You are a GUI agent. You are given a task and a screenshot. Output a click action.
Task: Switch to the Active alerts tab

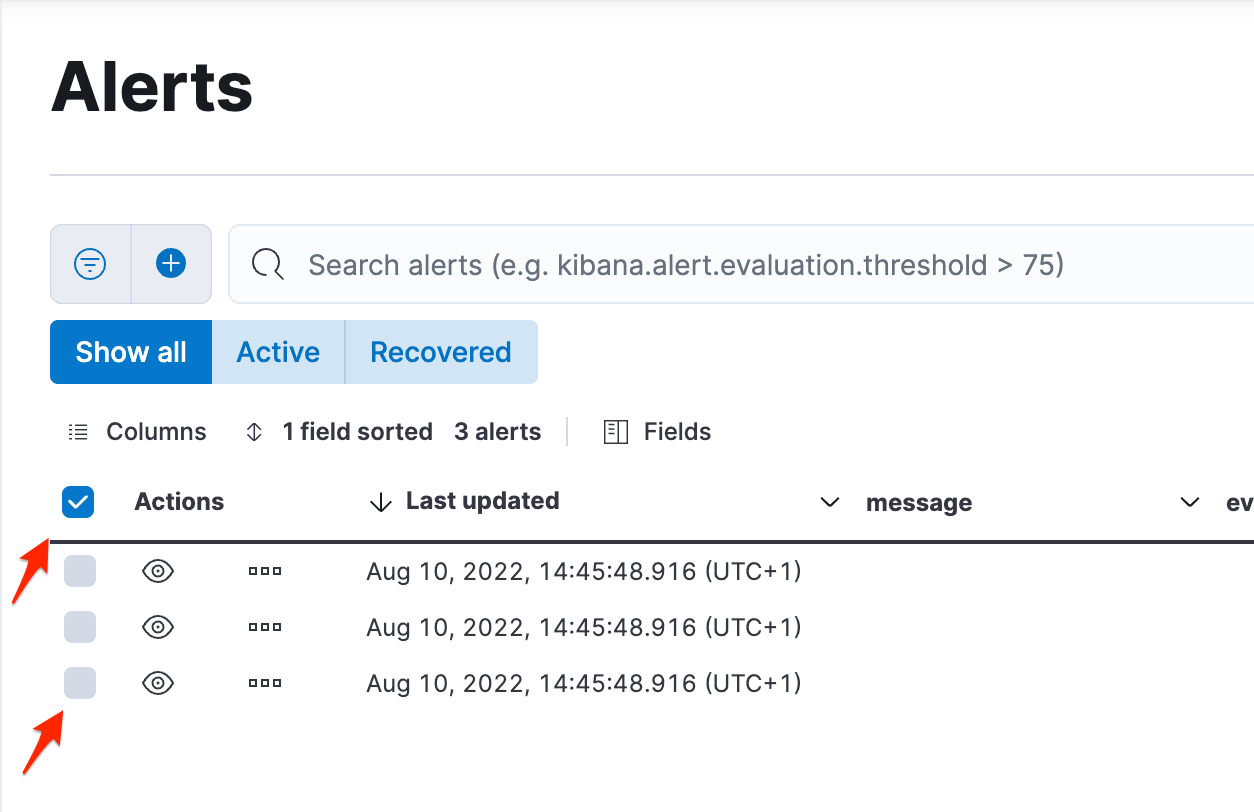278,351
